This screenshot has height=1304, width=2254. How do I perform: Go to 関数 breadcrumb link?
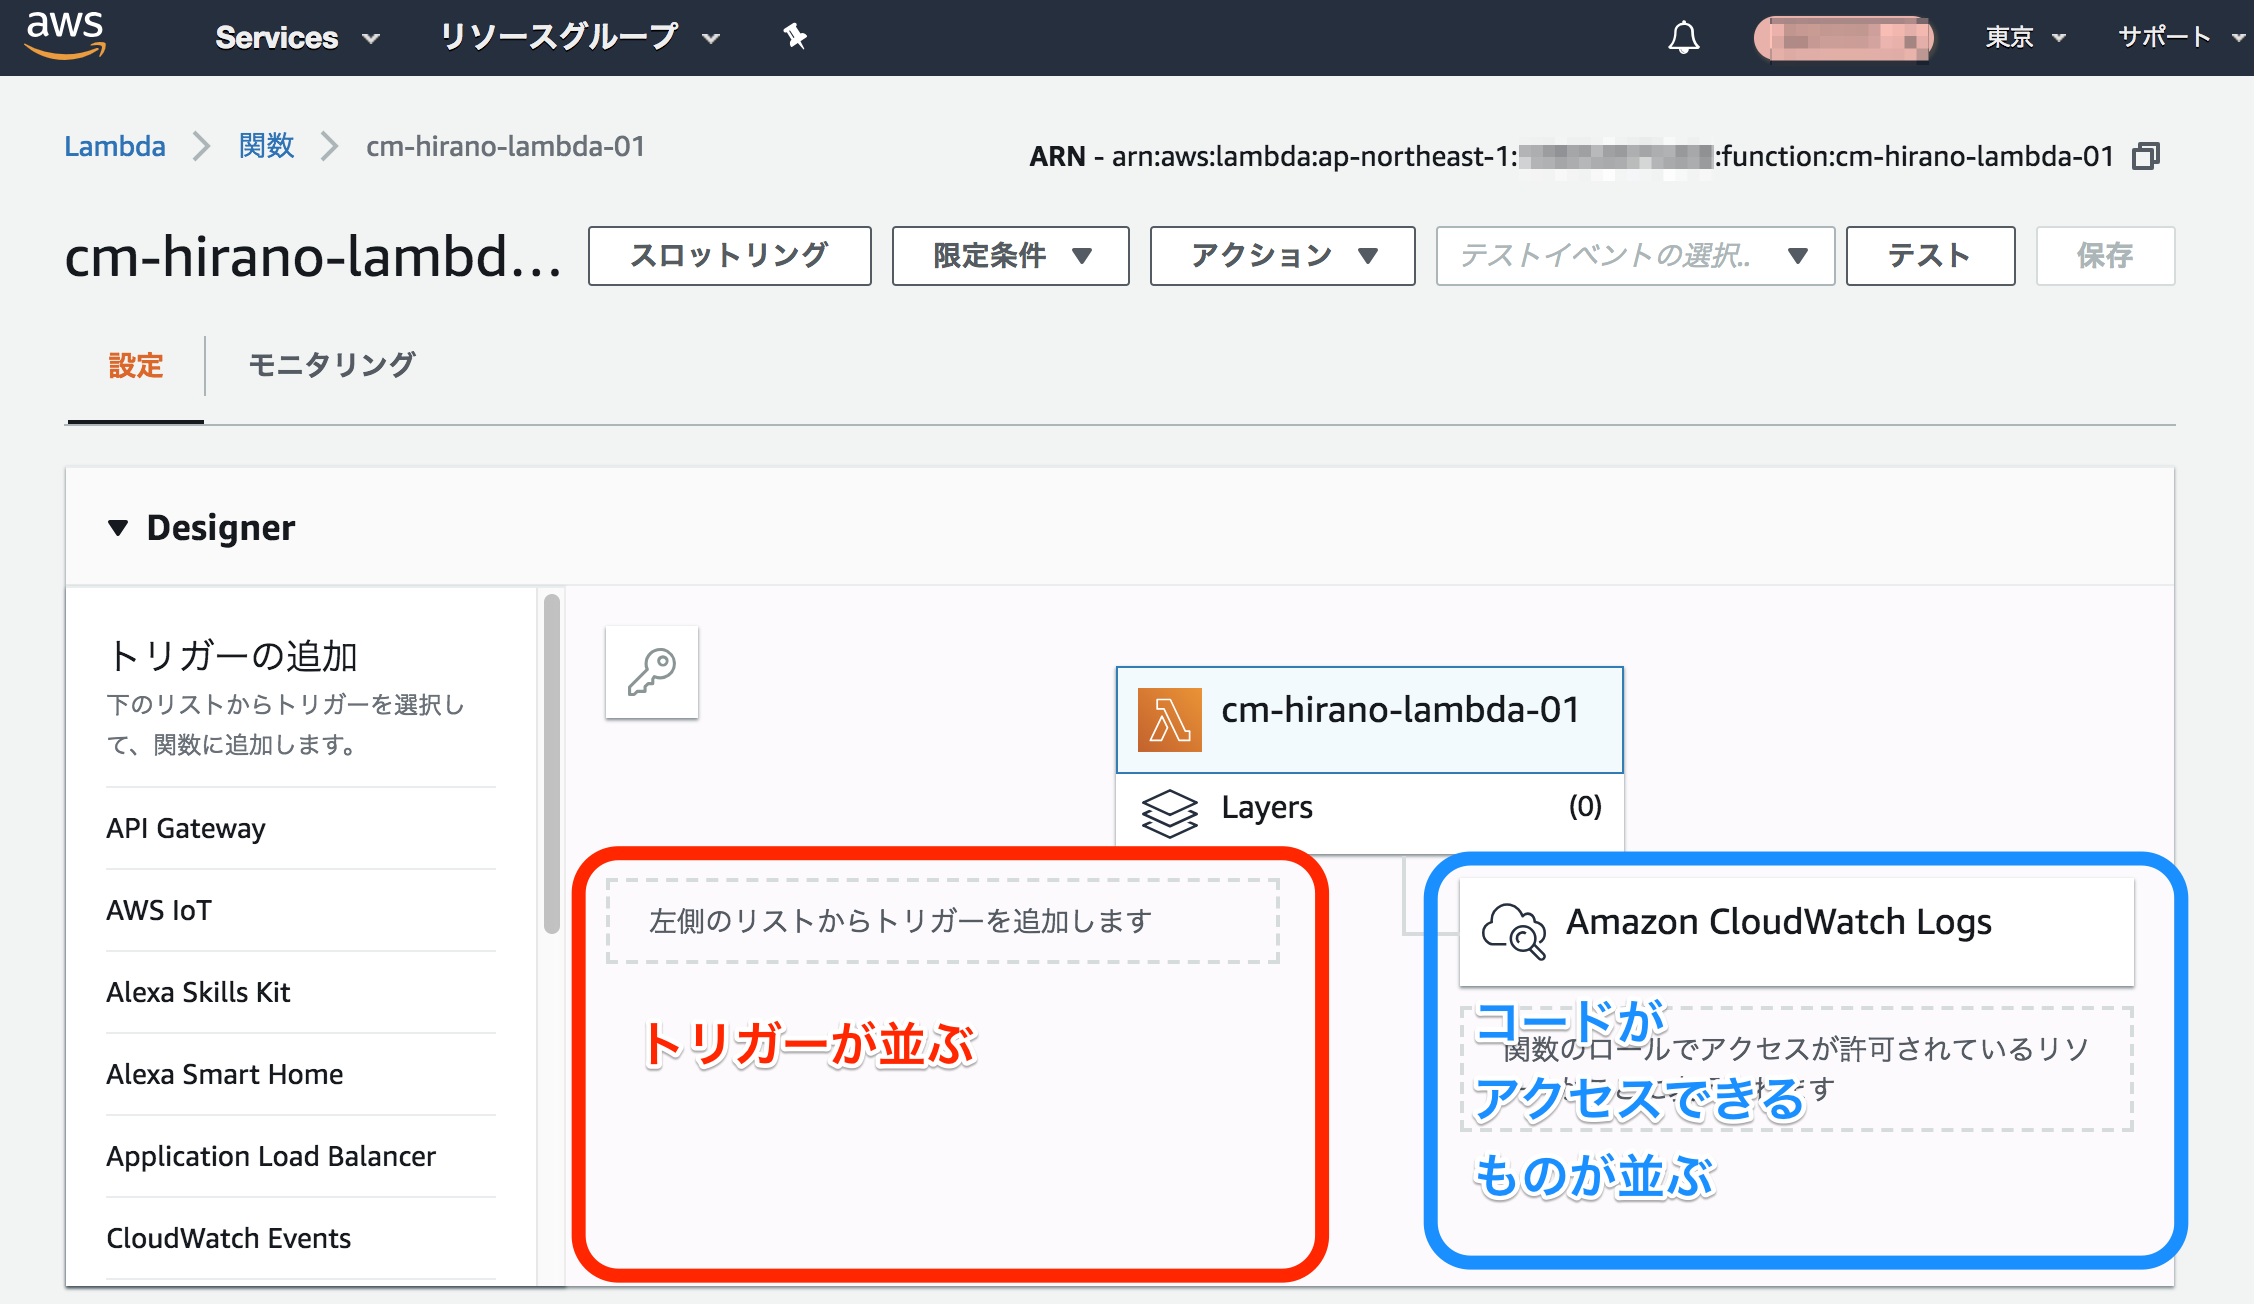click(x=266, y=147)
